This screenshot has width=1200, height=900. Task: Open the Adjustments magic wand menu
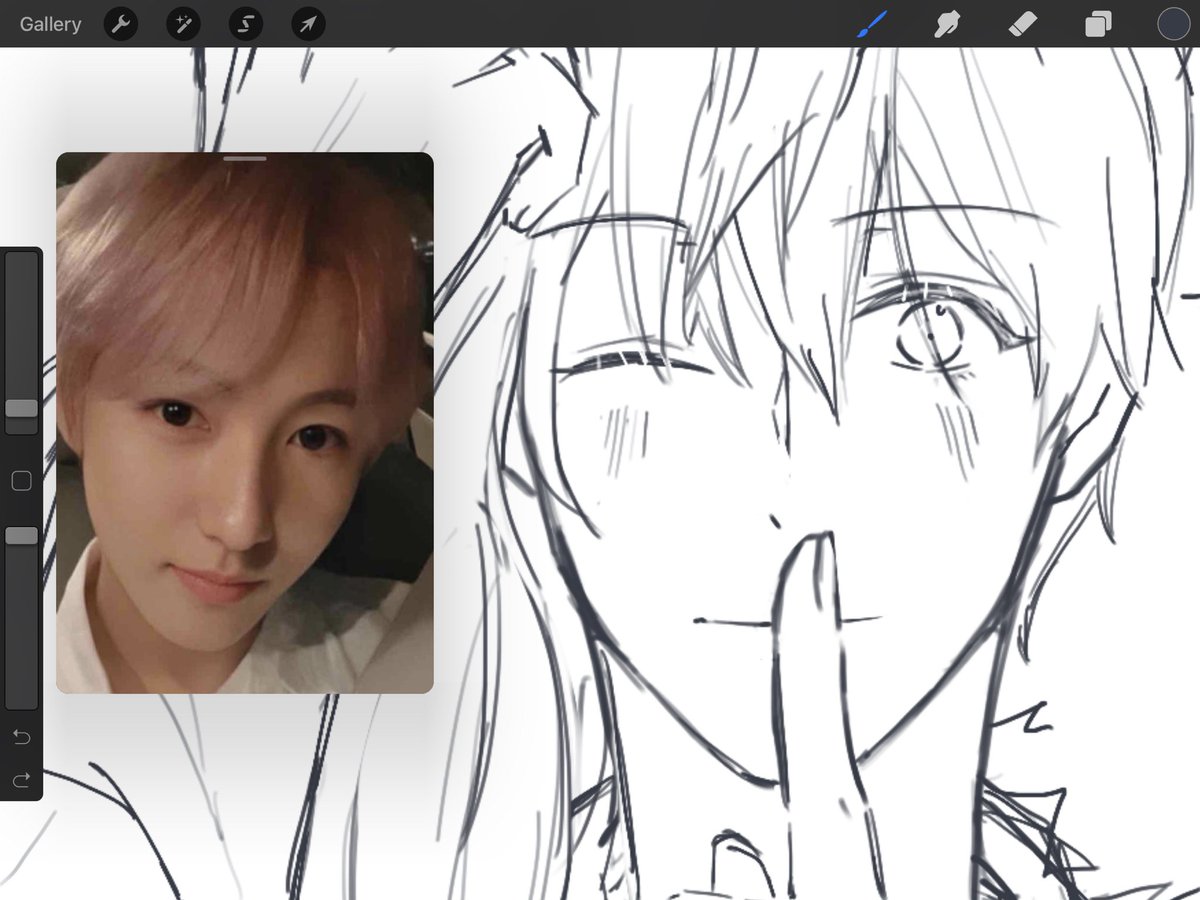pyautogui.click(x=183, y=24)
